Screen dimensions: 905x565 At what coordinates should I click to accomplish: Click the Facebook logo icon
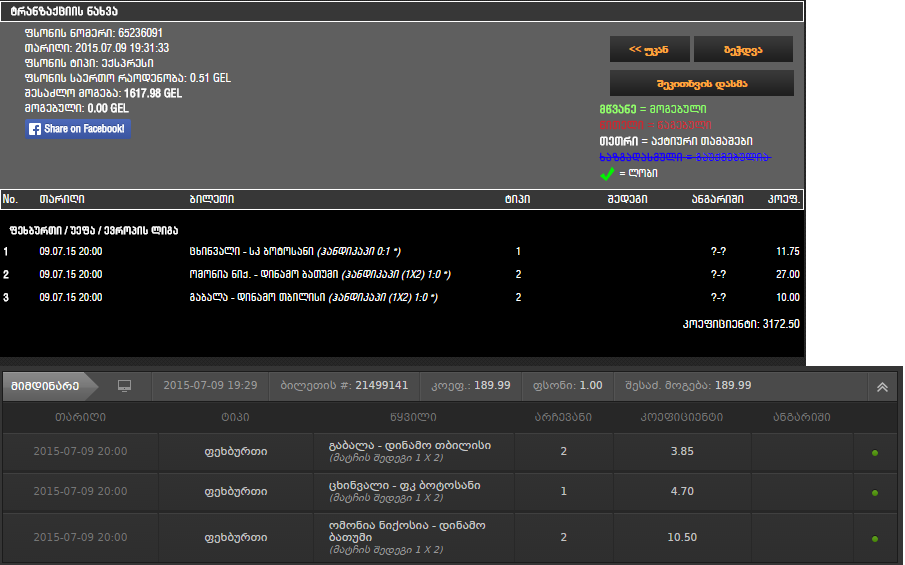[x=35, y=129]
